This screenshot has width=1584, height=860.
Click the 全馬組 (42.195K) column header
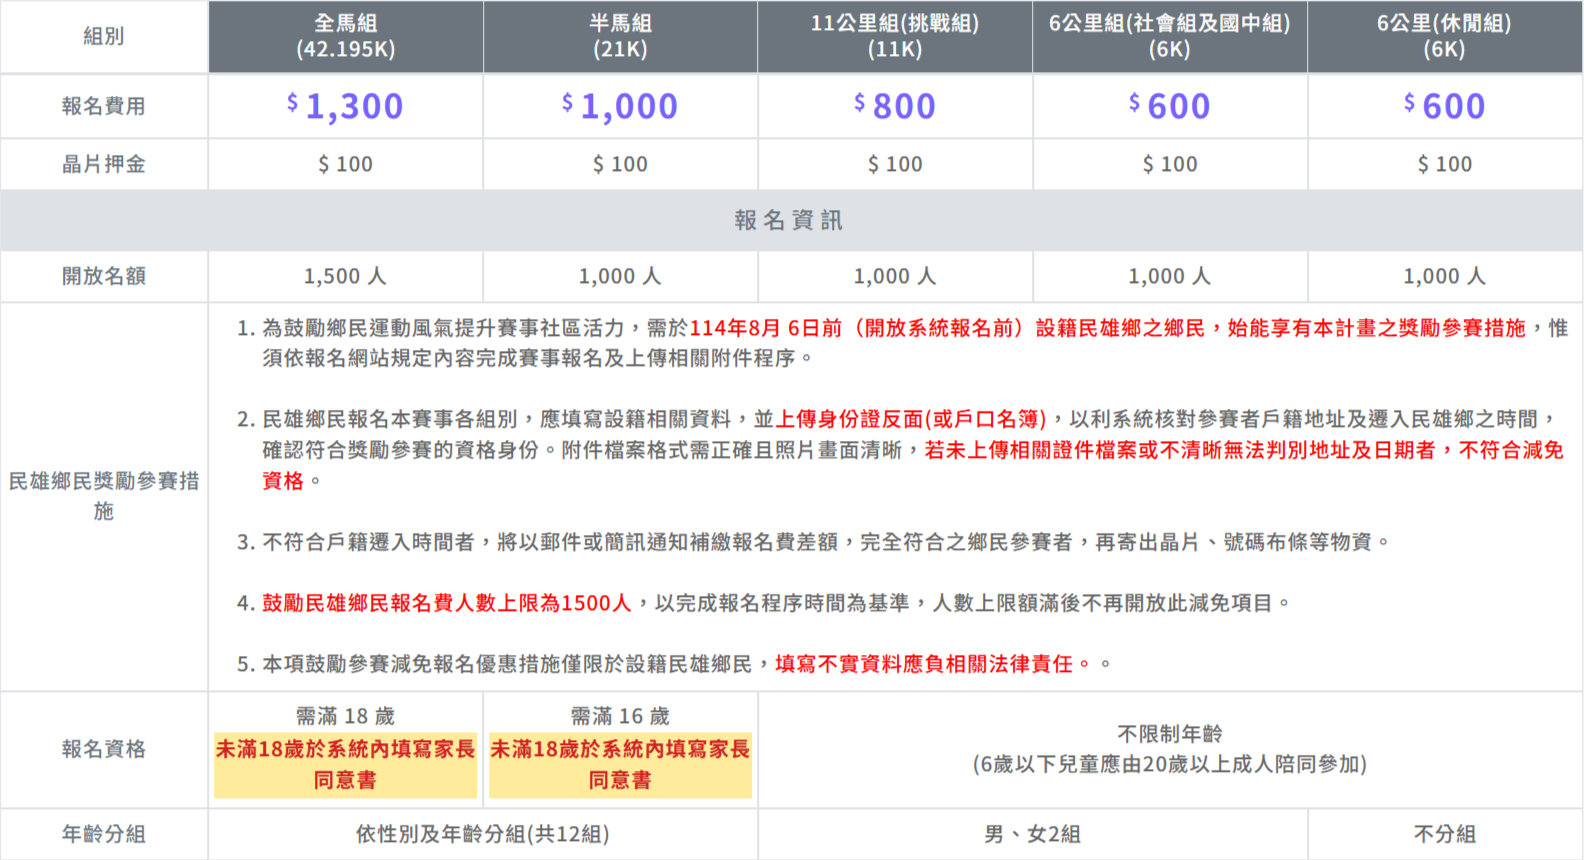coord(345,36)
